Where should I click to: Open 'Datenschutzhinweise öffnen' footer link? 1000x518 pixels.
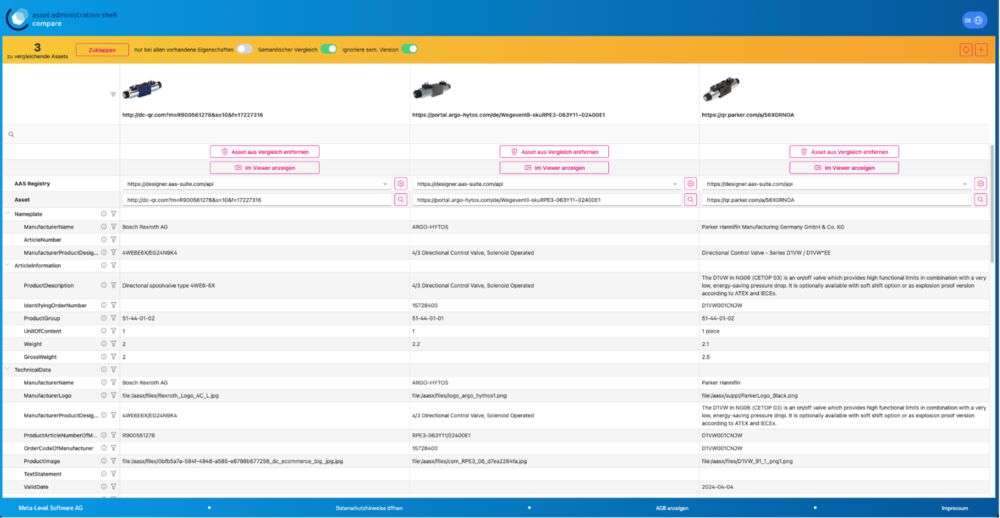tap(369, 508)
